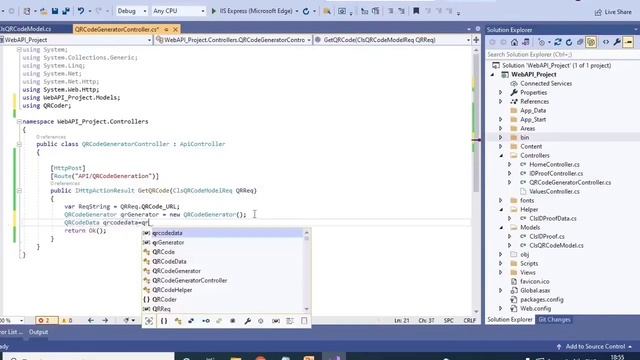Viewport: 640px width, 360px height.
Task: Click the Search Solution Explorer input field
Action: coord(562,54)
